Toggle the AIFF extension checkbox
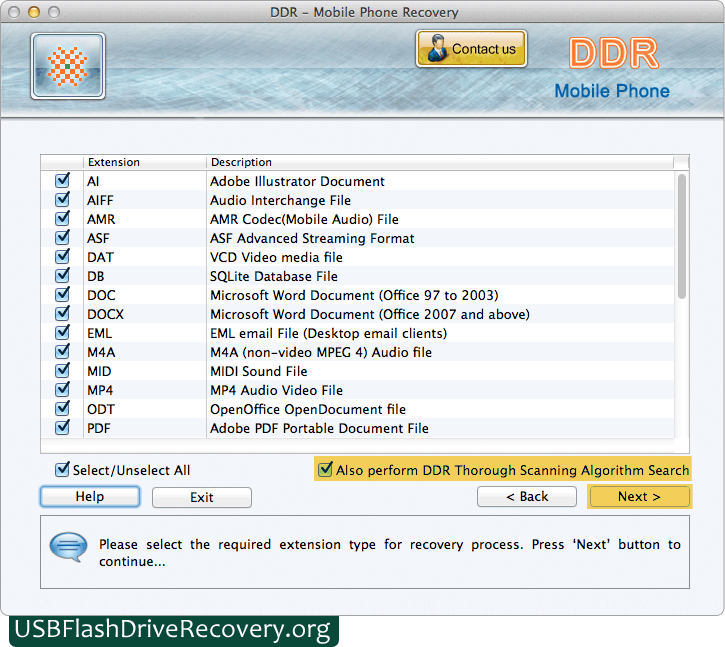Viewport: 725px width, 647px height. (x=62, y=199)
